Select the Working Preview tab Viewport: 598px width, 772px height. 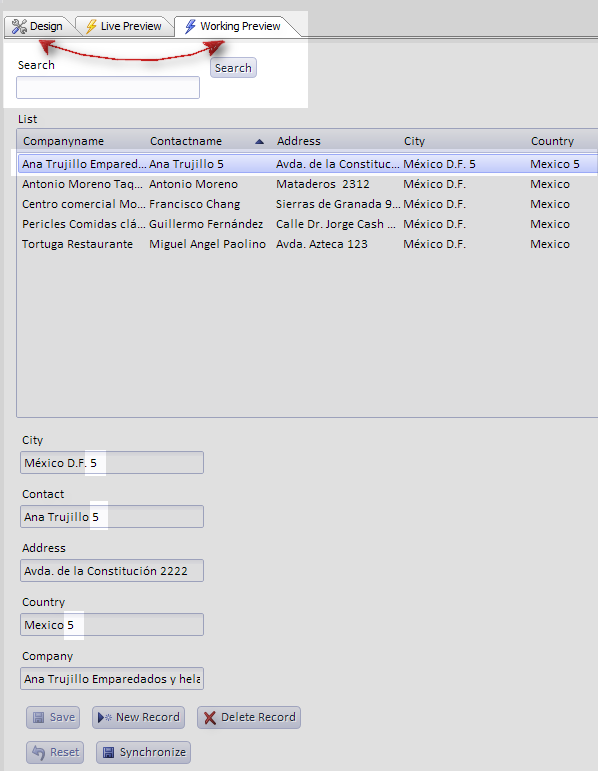(x=233, y=26)
